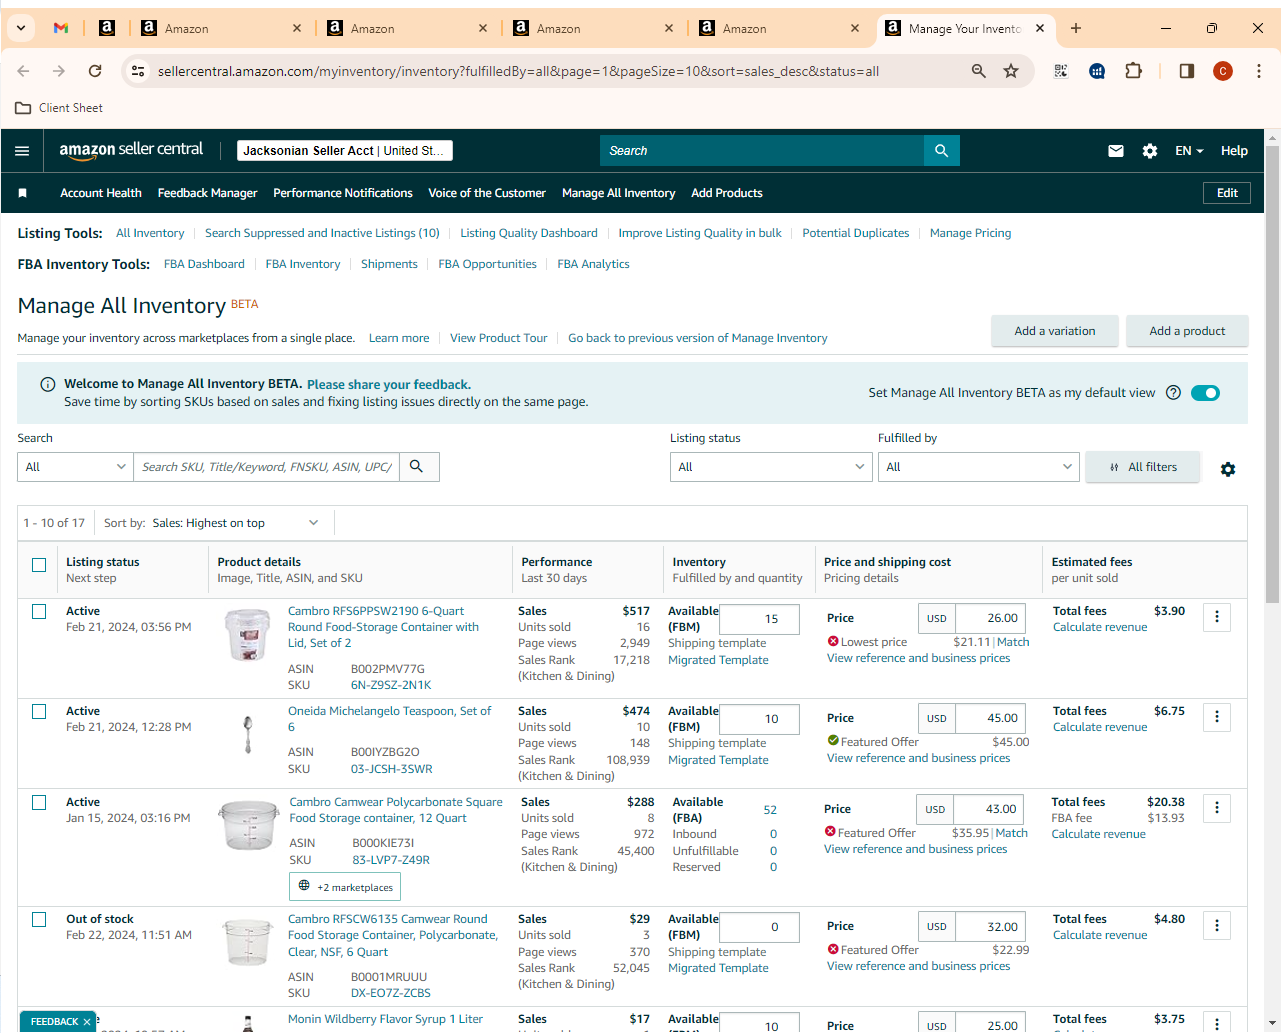Click Calculate revenue for Oneida Teaspoon row

point(1100,727)
